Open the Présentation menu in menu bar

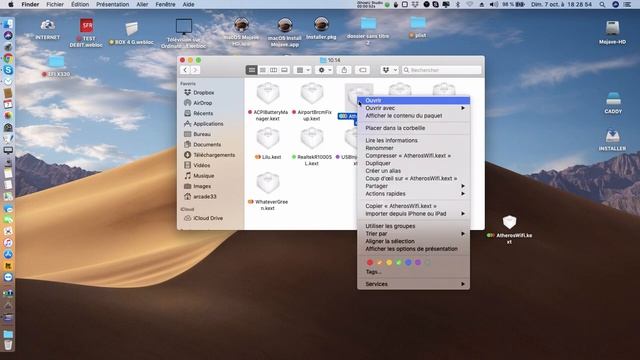[112, 4]
